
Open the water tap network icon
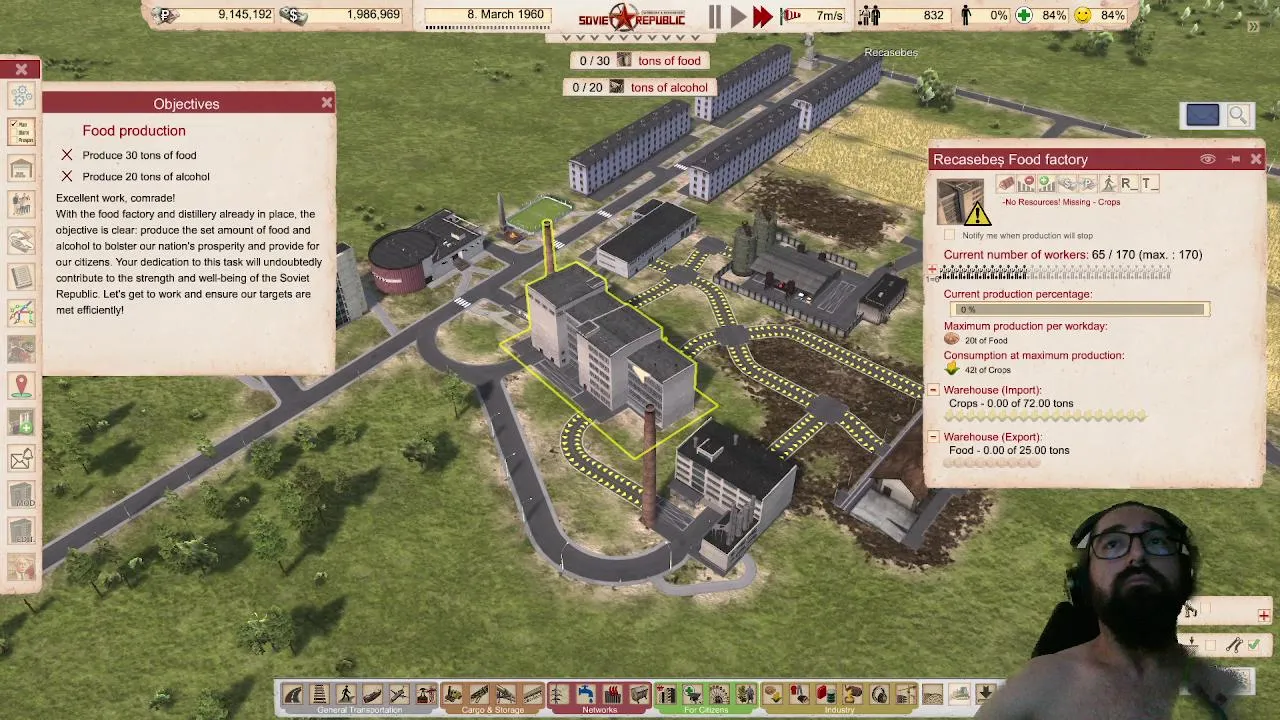click(x=585, y=693)
